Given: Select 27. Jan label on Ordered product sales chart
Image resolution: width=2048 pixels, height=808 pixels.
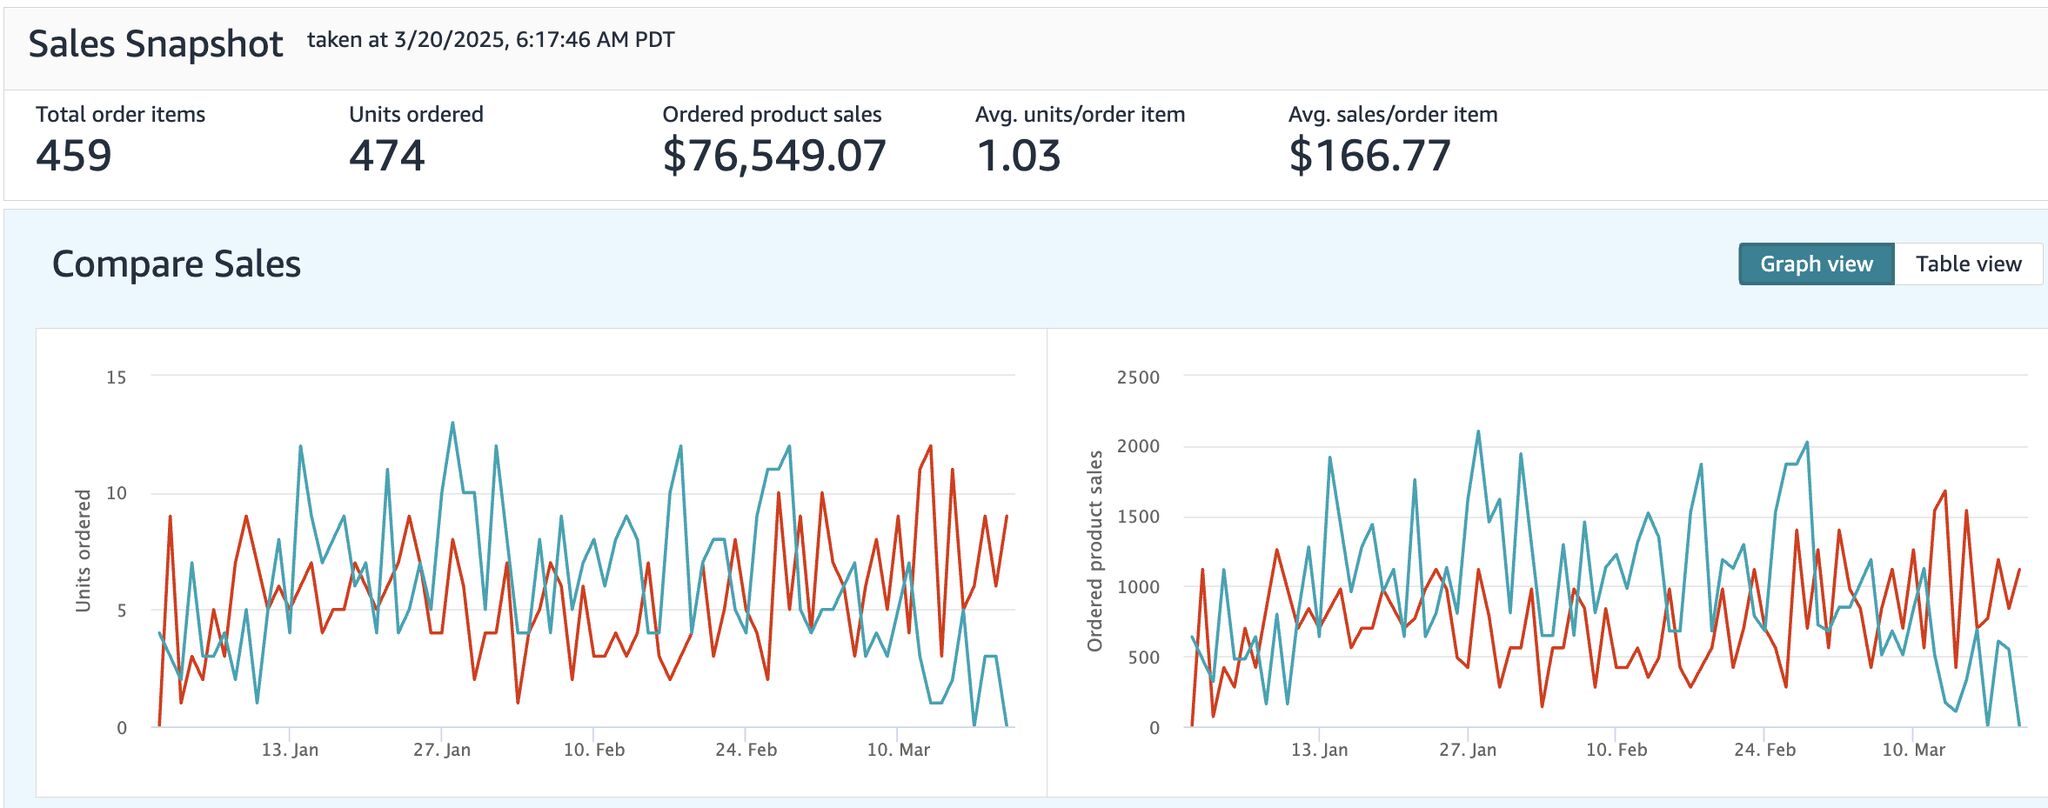Looking at the screenshot, I should (x=1467, y=750).
